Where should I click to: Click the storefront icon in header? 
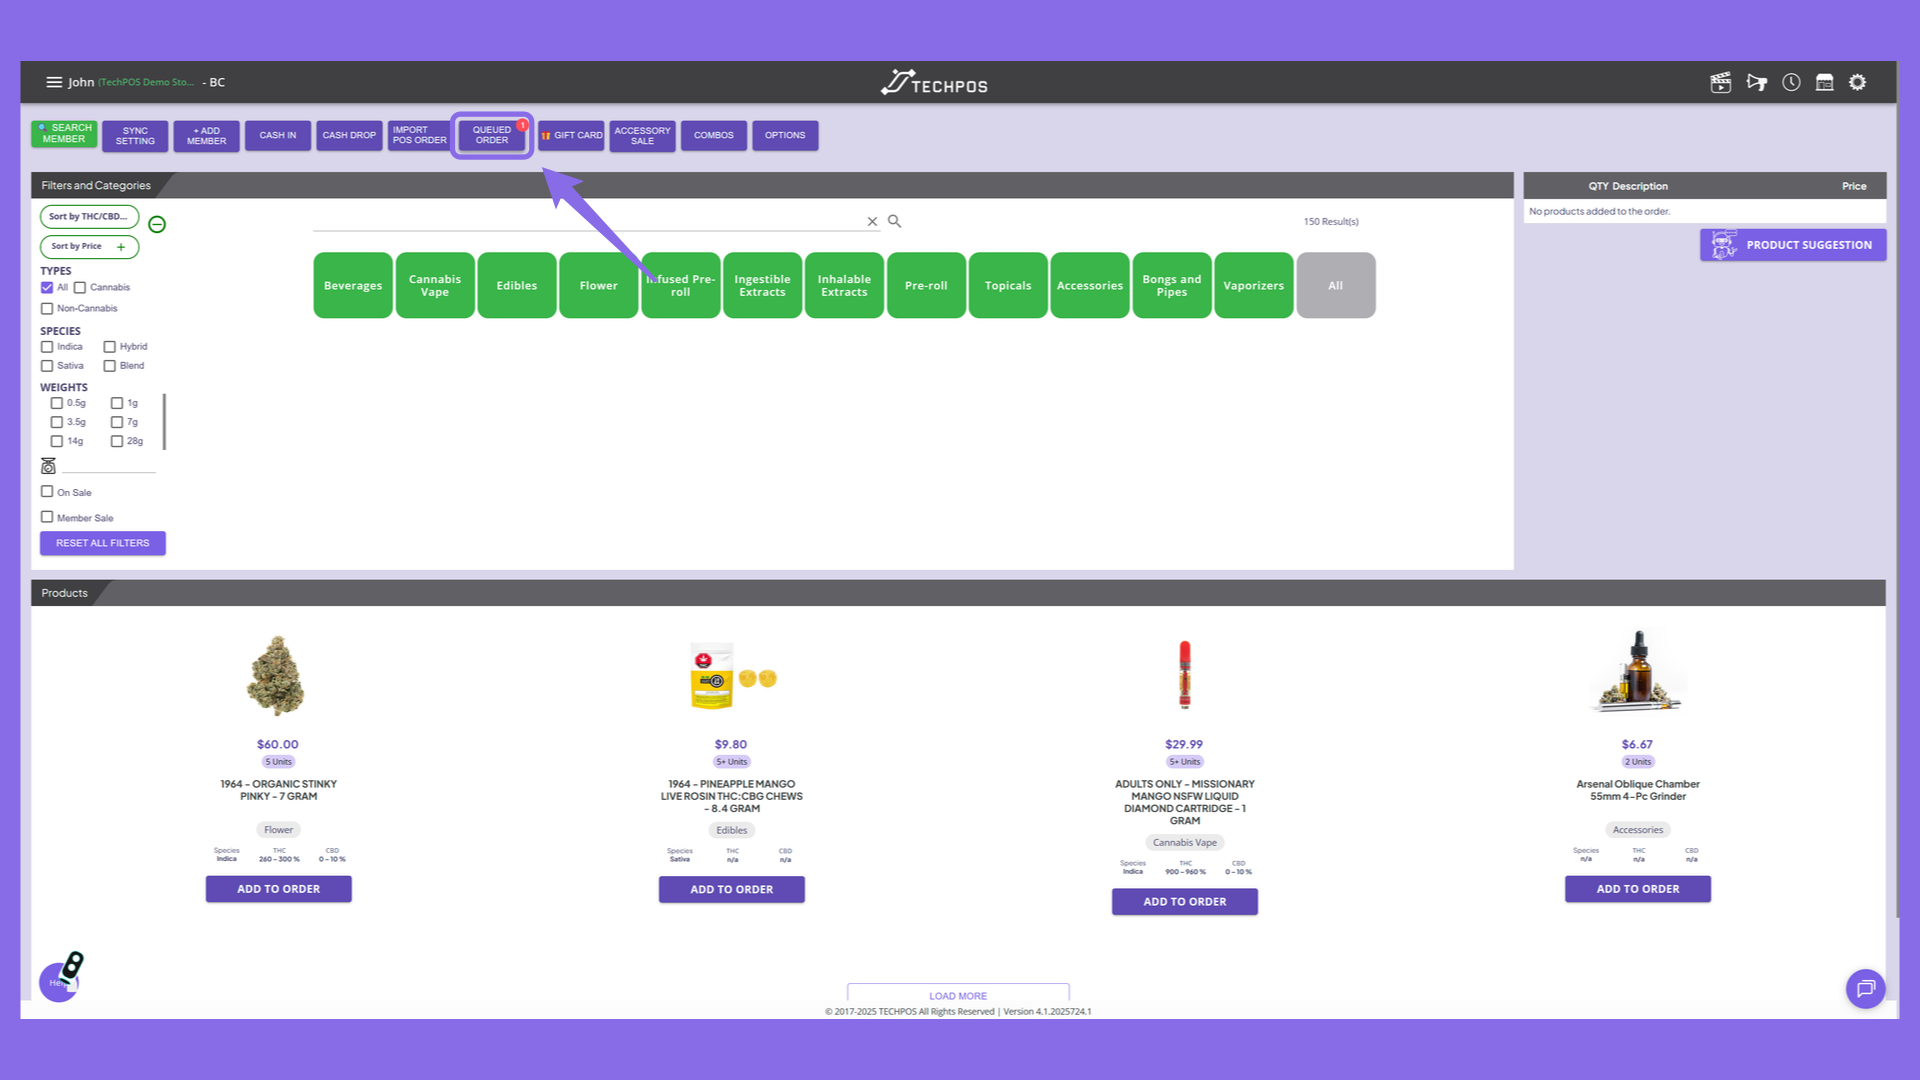pyautogui.click(x=1824, y=83)
